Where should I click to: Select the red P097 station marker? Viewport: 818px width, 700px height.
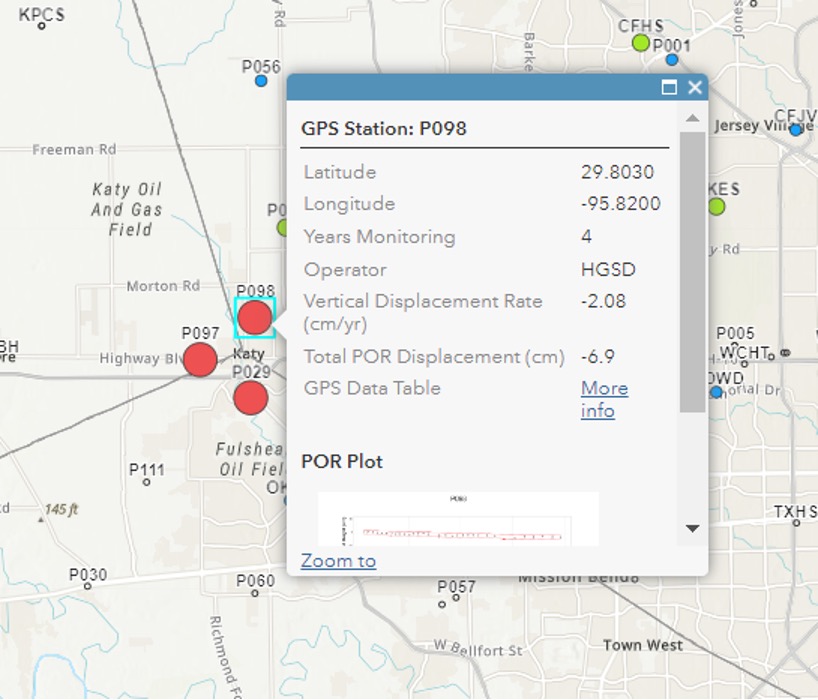pyautogui.click(x=200, y=359)
